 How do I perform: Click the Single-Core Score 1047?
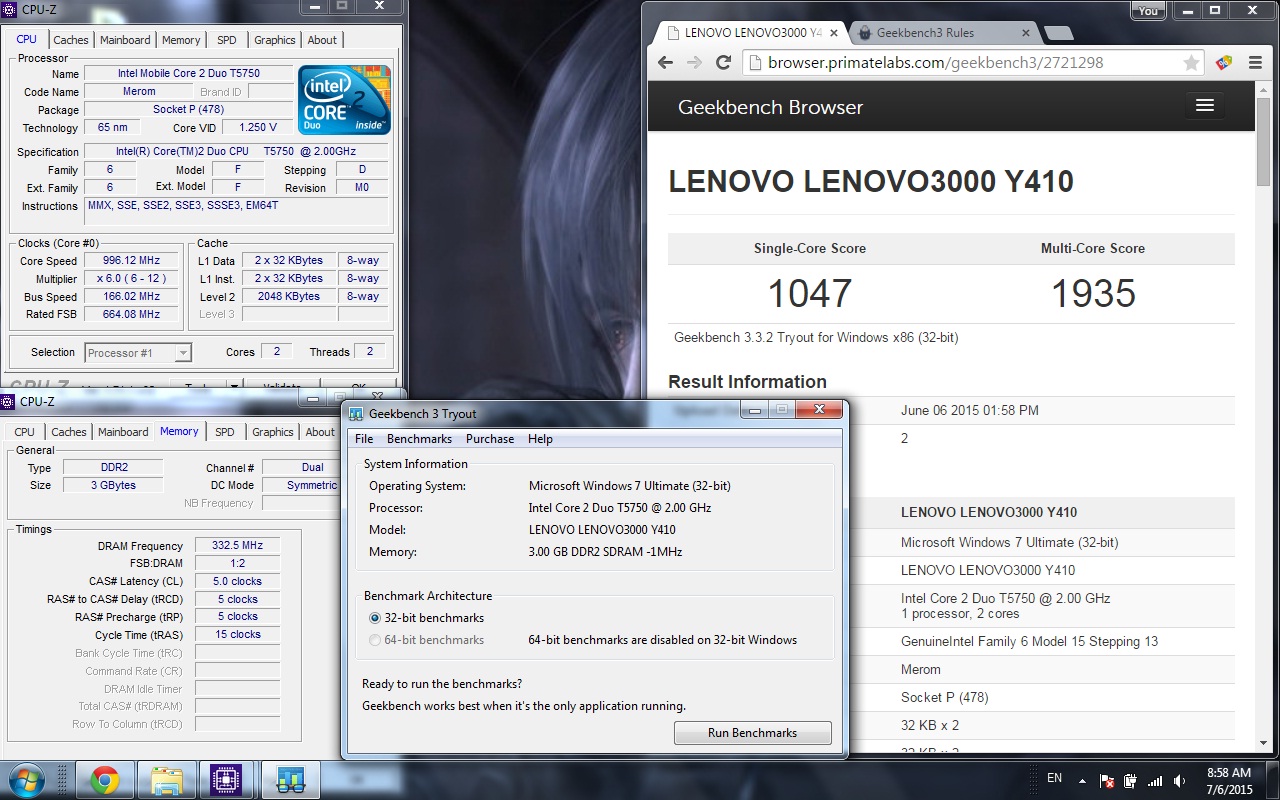(x=810, y=293)
